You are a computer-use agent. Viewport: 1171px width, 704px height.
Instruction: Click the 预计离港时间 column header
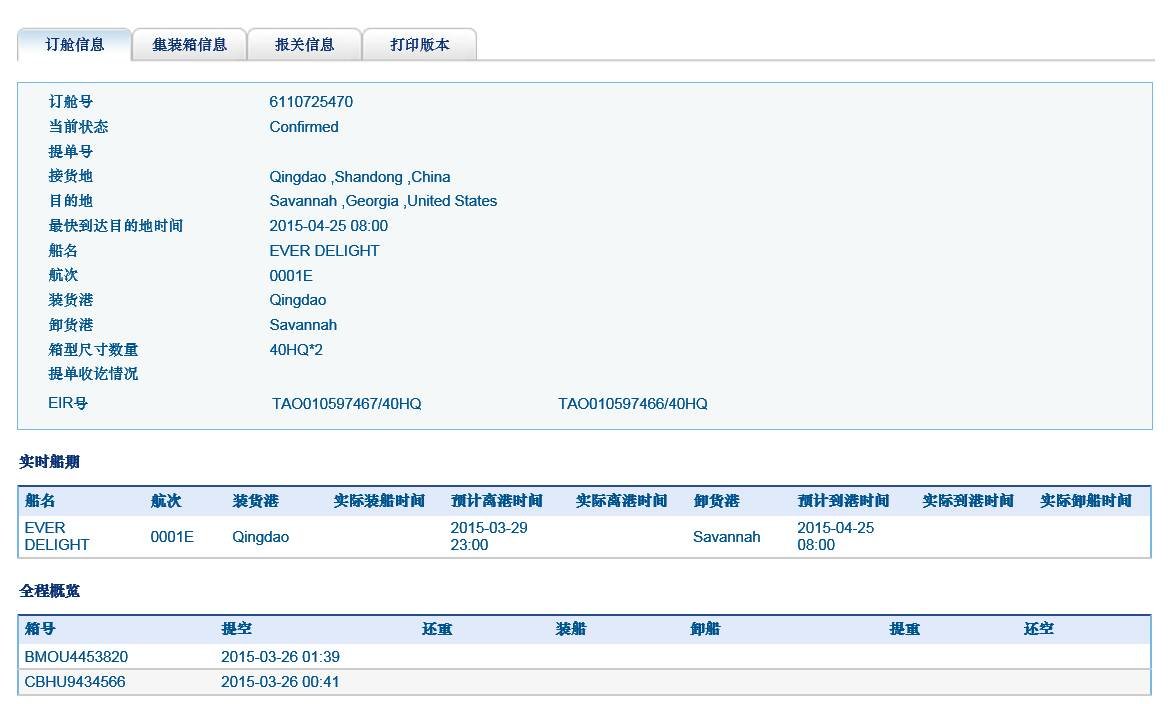497,500
